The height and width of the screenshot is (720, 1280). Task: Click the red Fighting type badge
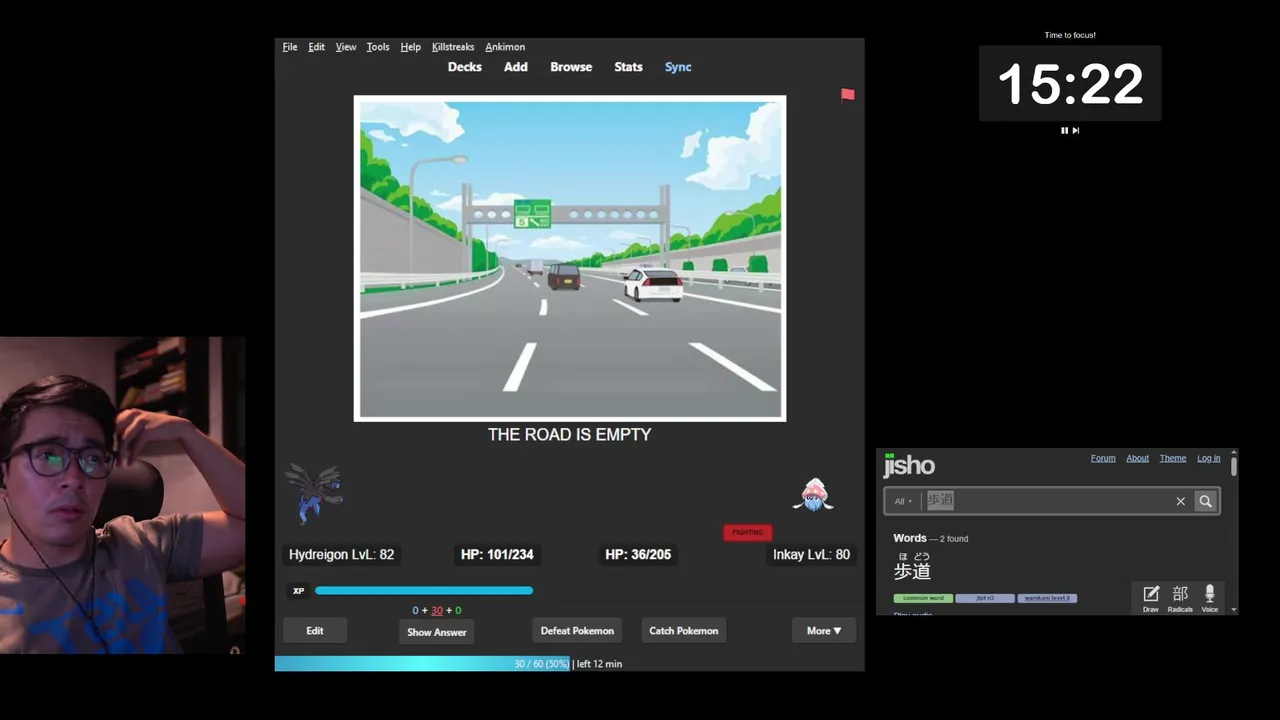click(x=748, y=532)
